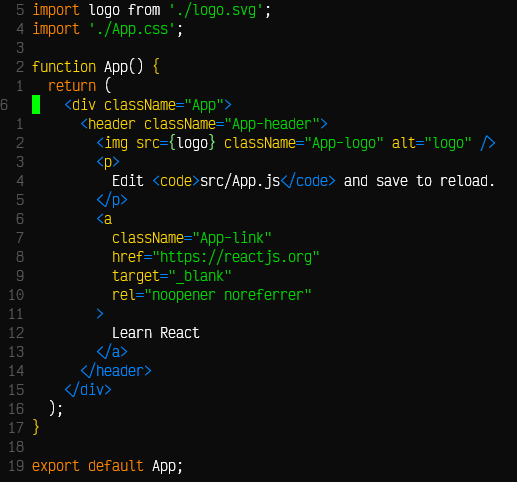Image resolution: width=517 pixels, height=482 pixels.
Task: Click the "noopener noreferrer" rel value
Action: [x=228, y=295]
